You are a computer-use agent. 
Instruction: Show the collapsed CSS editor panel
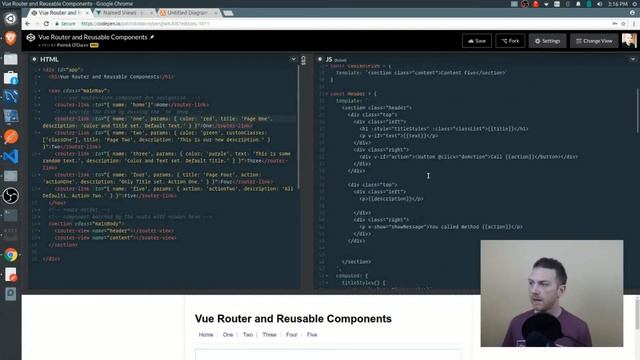tap(303, 60)
